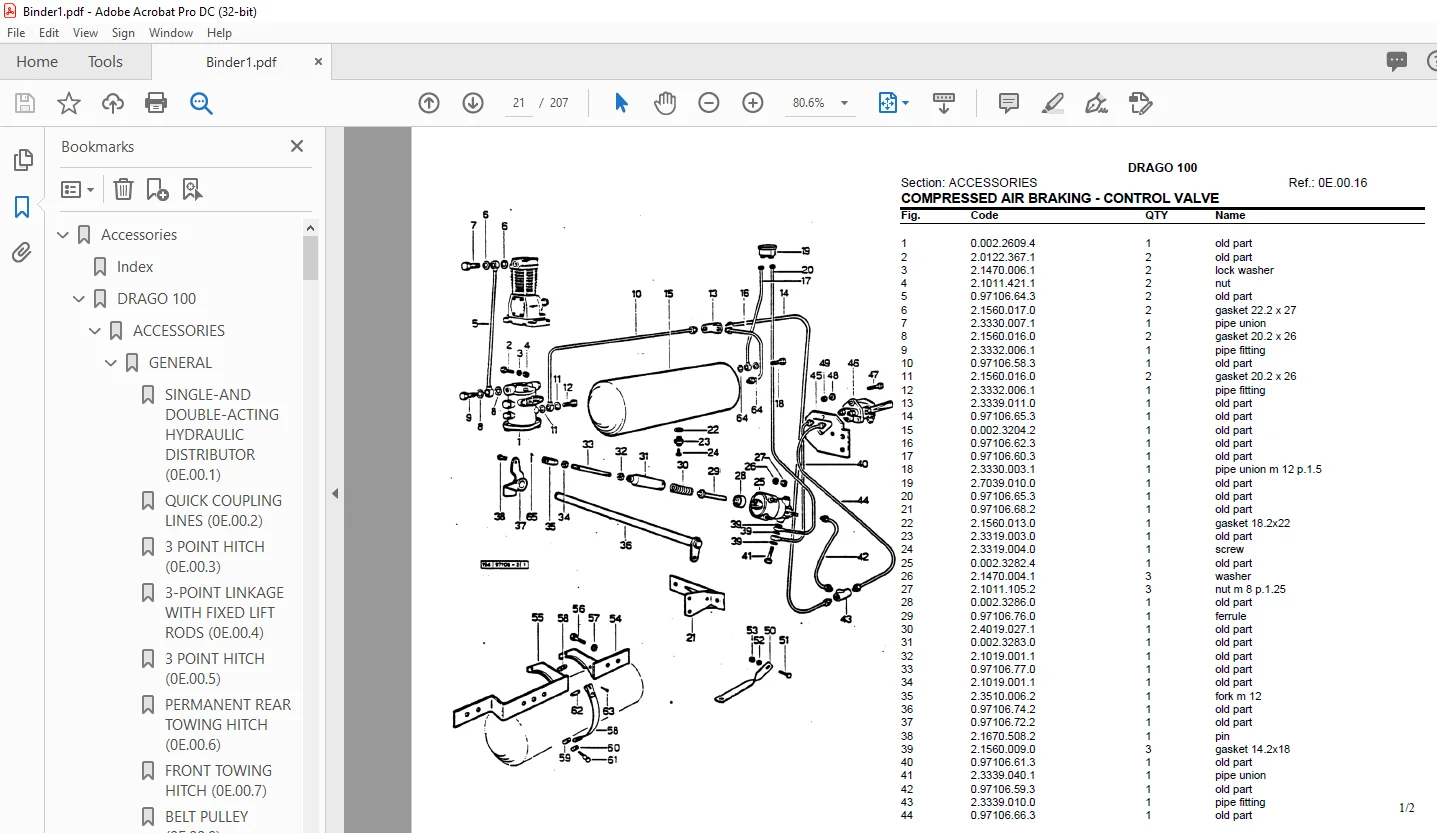Screen dimensions: 1437x833
Task: Open Front Towing Hitch bookmark
Action: [218, 781]
